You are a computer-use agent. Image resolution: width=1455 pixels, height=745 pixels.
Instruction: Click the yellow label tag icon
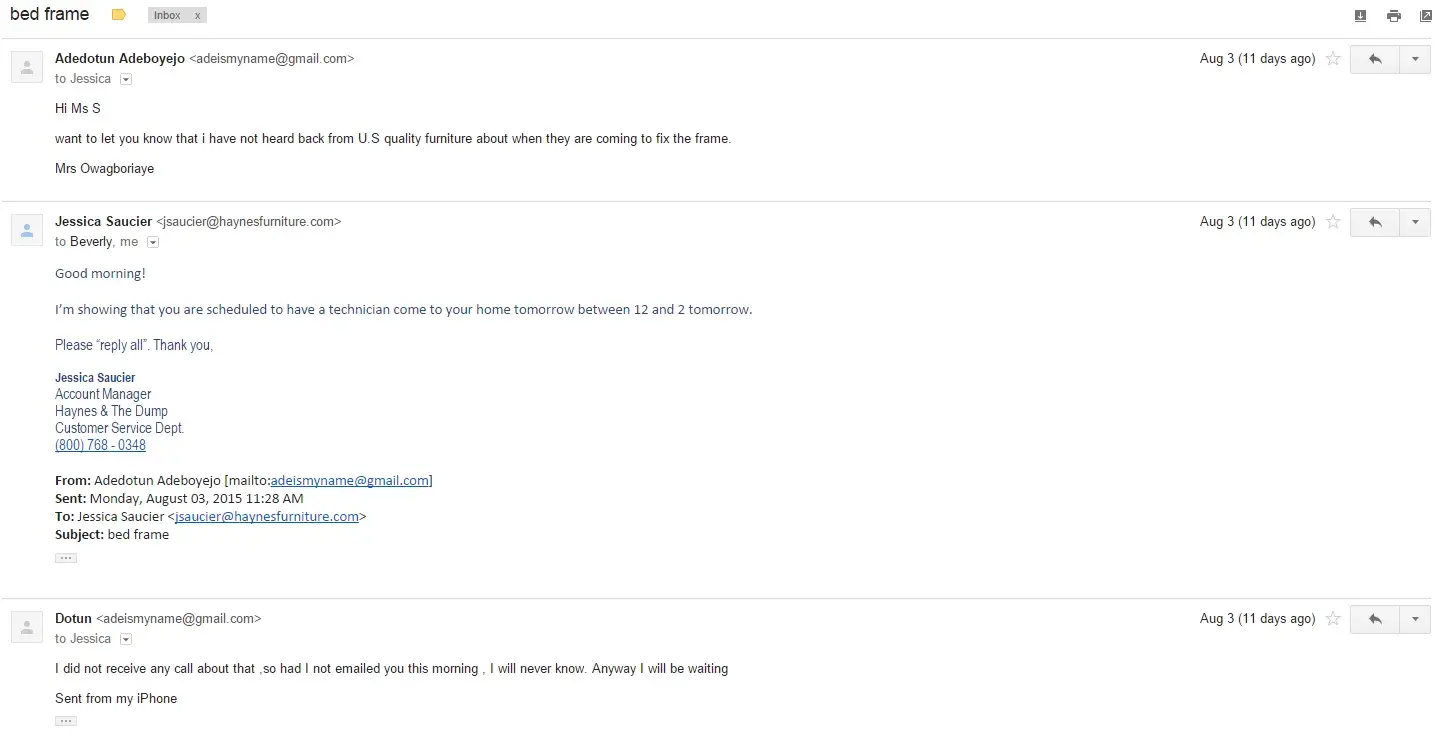click(119, 15)
